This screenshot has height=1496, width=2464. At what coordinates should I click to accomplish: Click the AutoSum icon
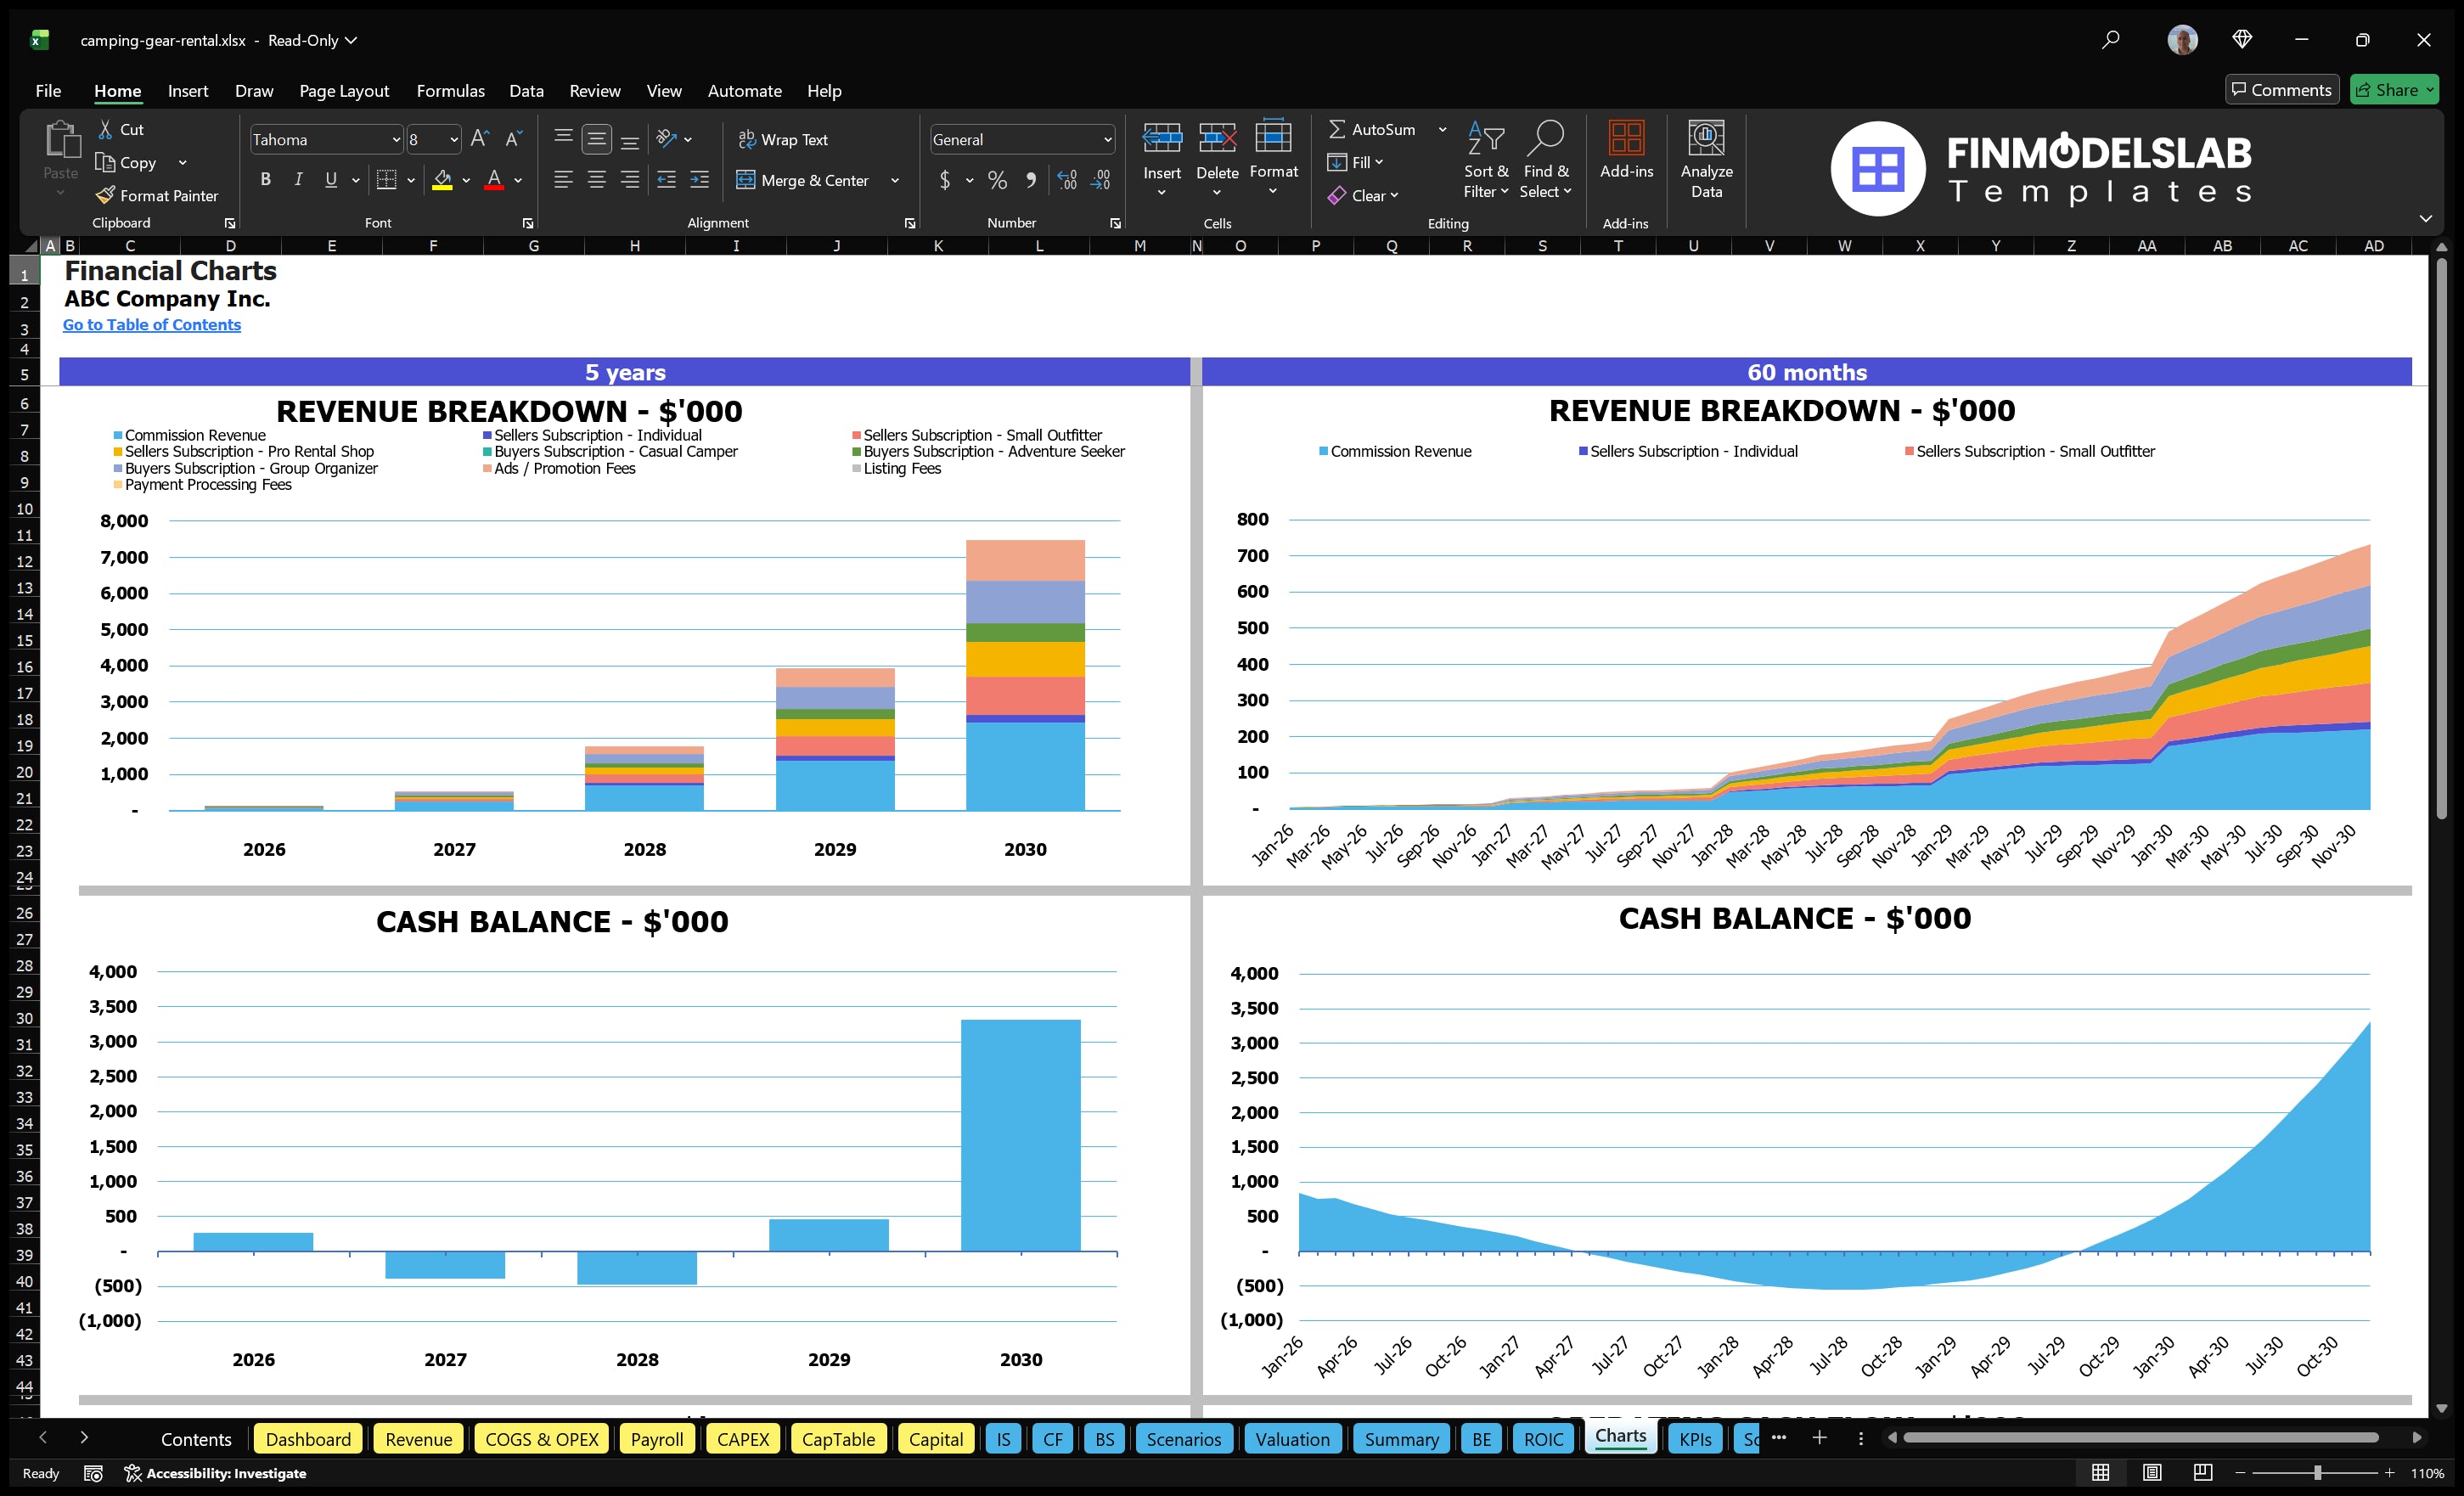[x=1340, y=129]
